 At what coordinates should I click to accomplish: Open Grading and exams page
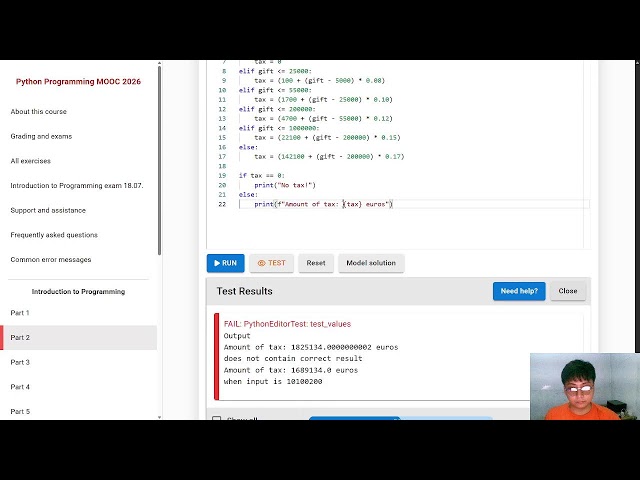click(41, 136)
